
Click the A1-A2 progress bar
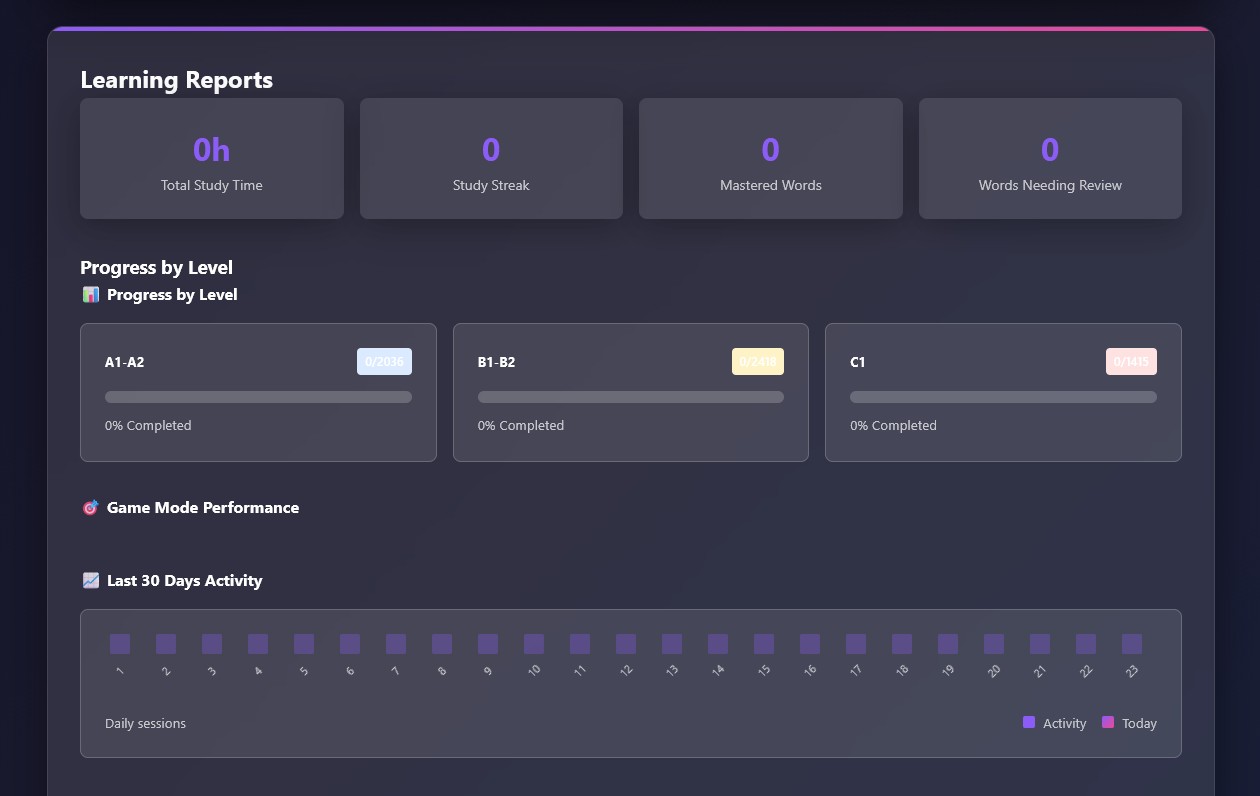pyautogui.click(x=258, y=397)
